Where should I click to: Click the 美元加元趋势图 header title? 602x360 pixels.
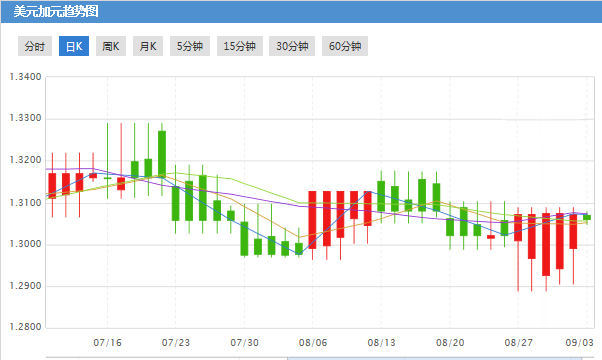pyautogui.click(x=56, y=11)
